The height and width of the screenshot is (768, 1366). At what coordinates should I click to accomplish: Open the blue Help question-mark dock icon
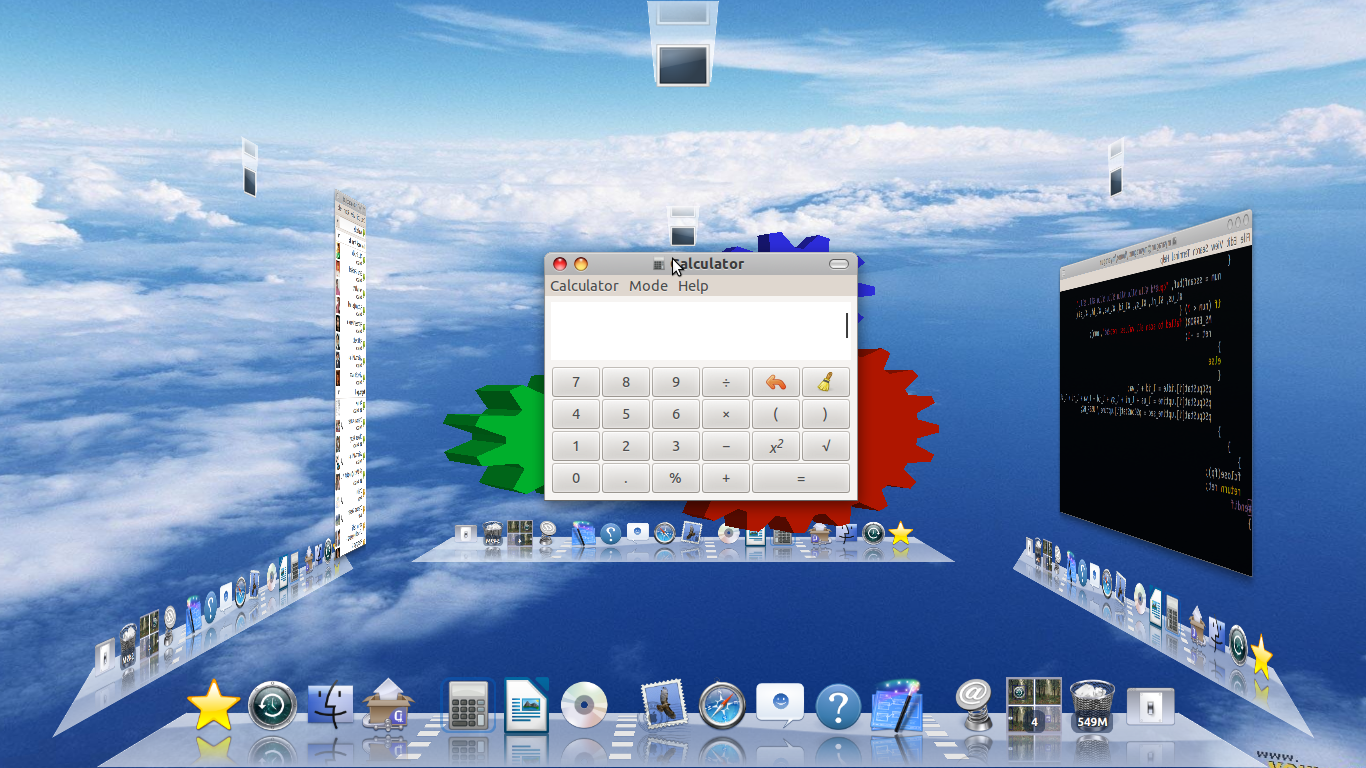(x=838, y=707)
